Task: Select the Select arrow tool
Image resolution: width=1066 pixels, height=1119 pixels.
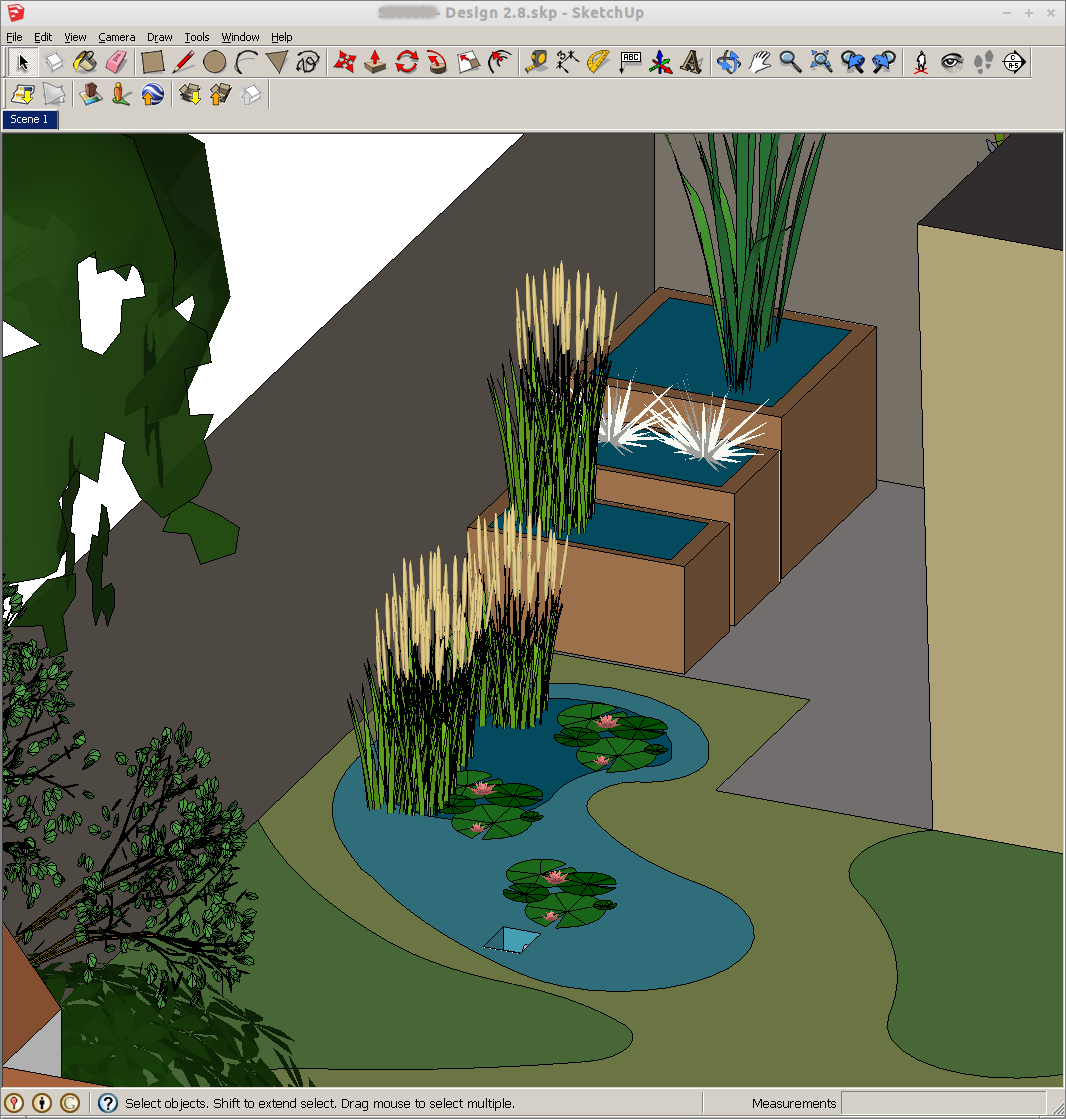Action: tap(22, 62)
